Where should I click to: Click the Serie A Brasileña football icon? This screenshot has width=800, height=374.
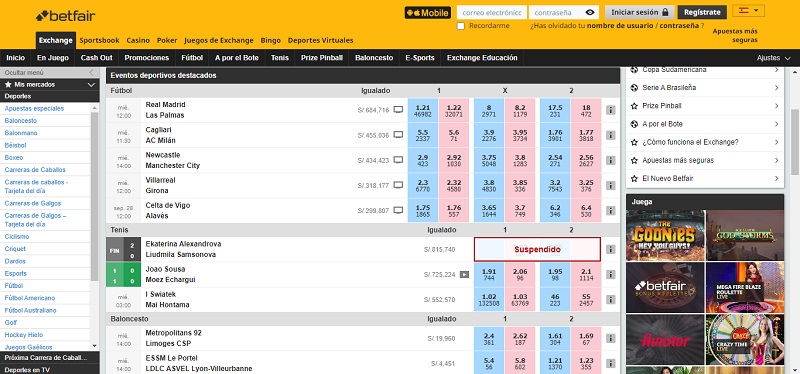pyautogui.click(x=634, y=88)
